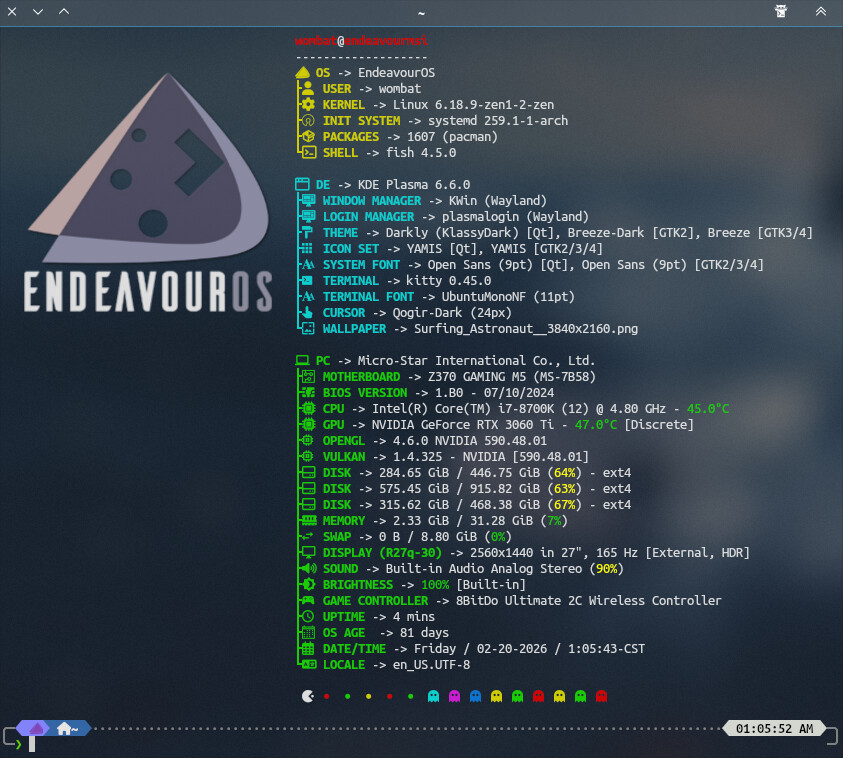Click the EndeavourOS logo segment in the prompt
Screen dimensions: 843x758
tap(35, 728)
